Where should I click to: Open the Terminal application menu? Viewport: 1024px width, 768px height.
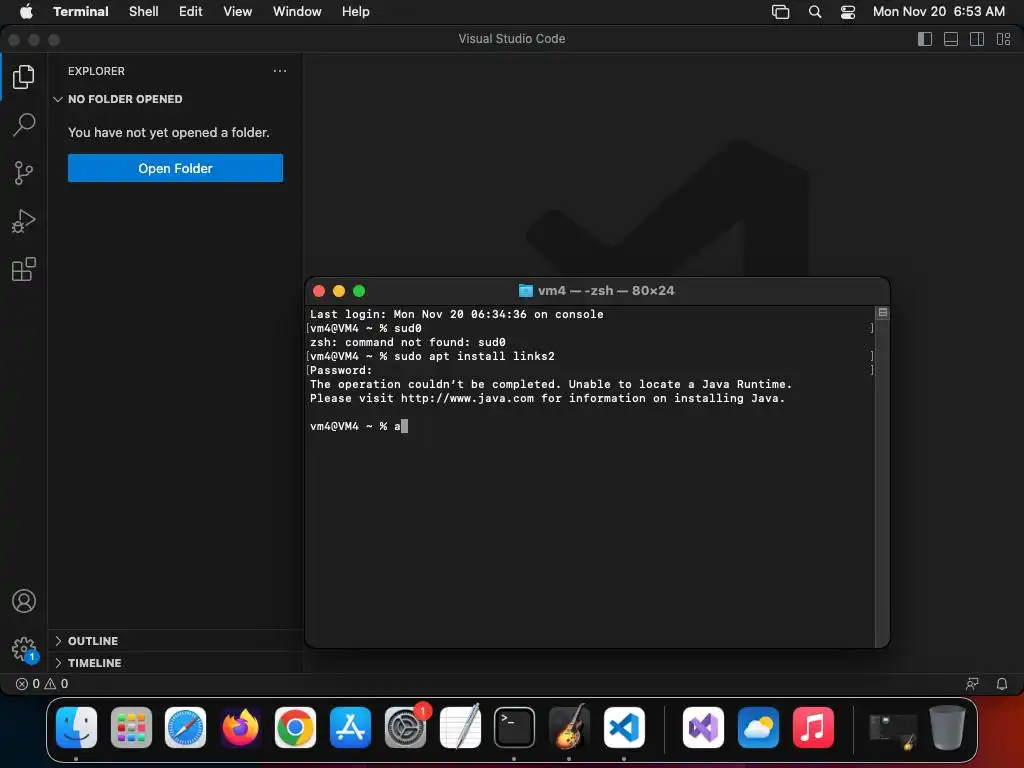pyautogui.click(x=81, y=11)
